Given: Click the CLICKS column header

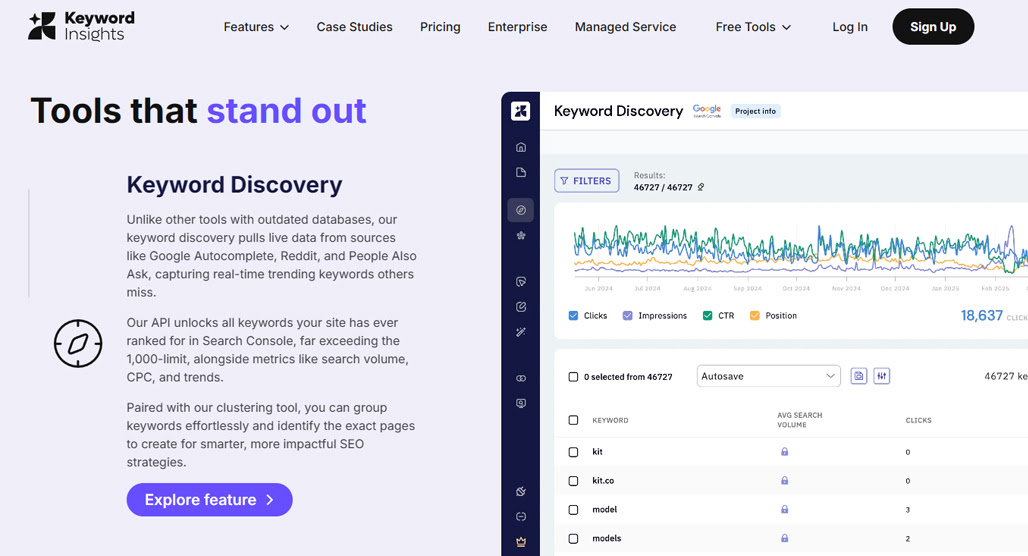Looking at the screenshot, I should 918,420.
